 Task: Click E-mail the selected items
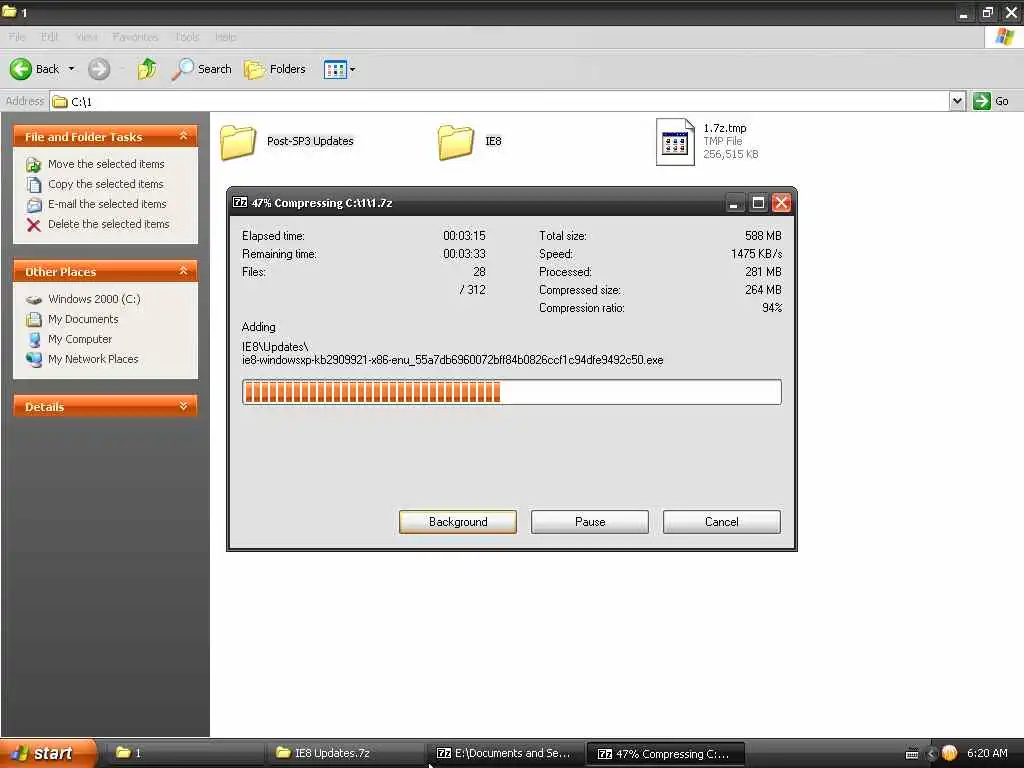coord(107,204)
